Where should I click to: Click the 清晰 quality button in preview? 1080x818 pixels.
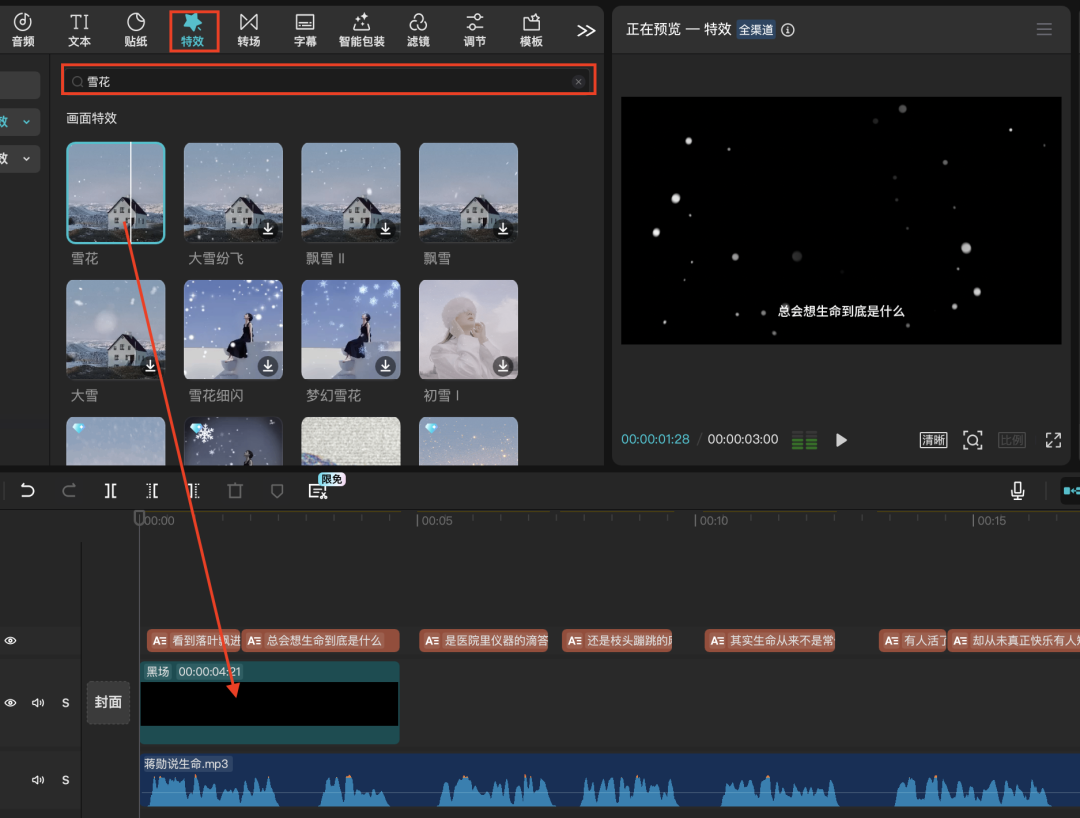[x=933, y=440]
